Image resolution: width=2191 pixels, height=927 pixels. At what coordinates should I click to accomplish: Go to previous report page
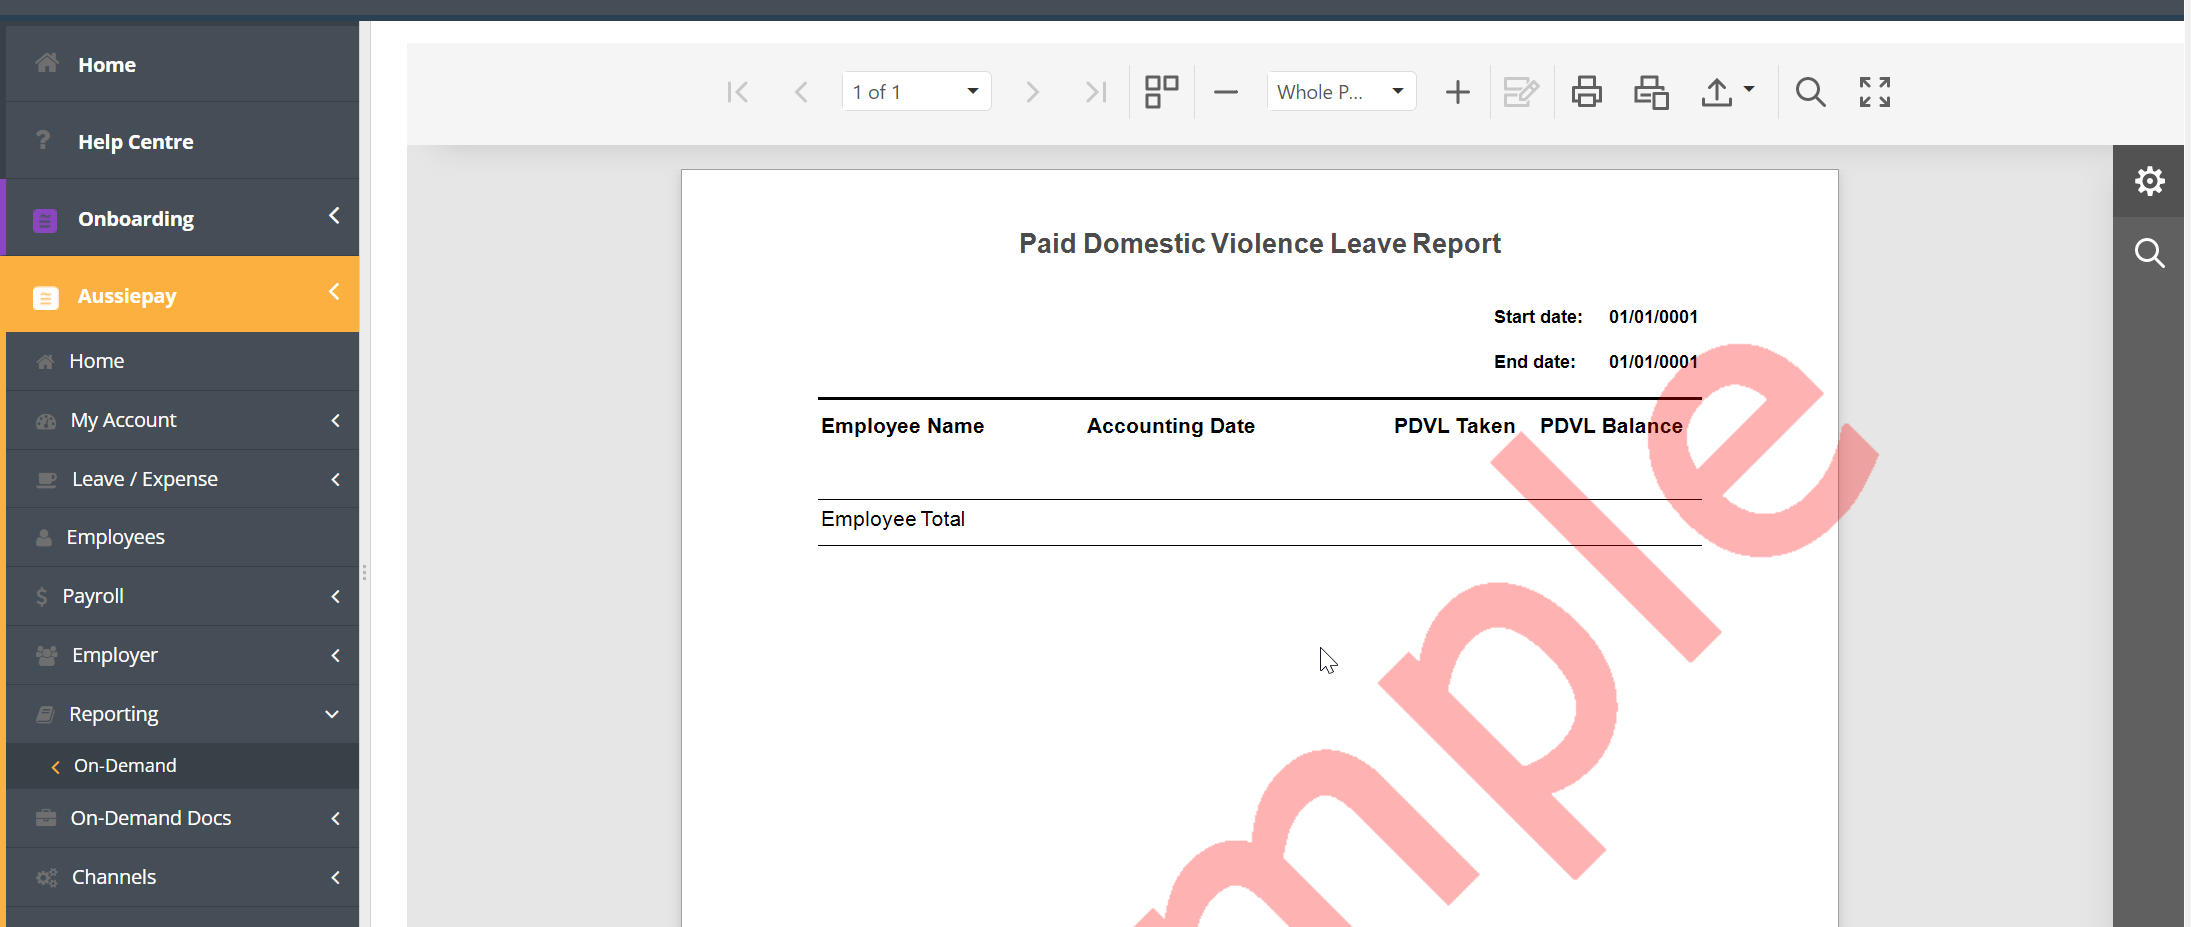801,92
